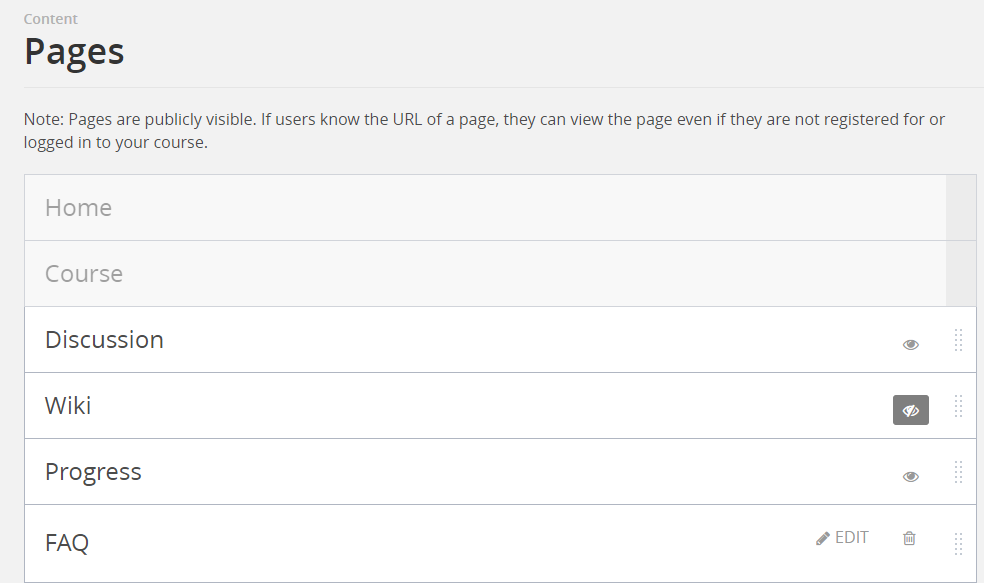984x583 pixels.
Task: Select the Home page row
Action: [x=400, y=207]
